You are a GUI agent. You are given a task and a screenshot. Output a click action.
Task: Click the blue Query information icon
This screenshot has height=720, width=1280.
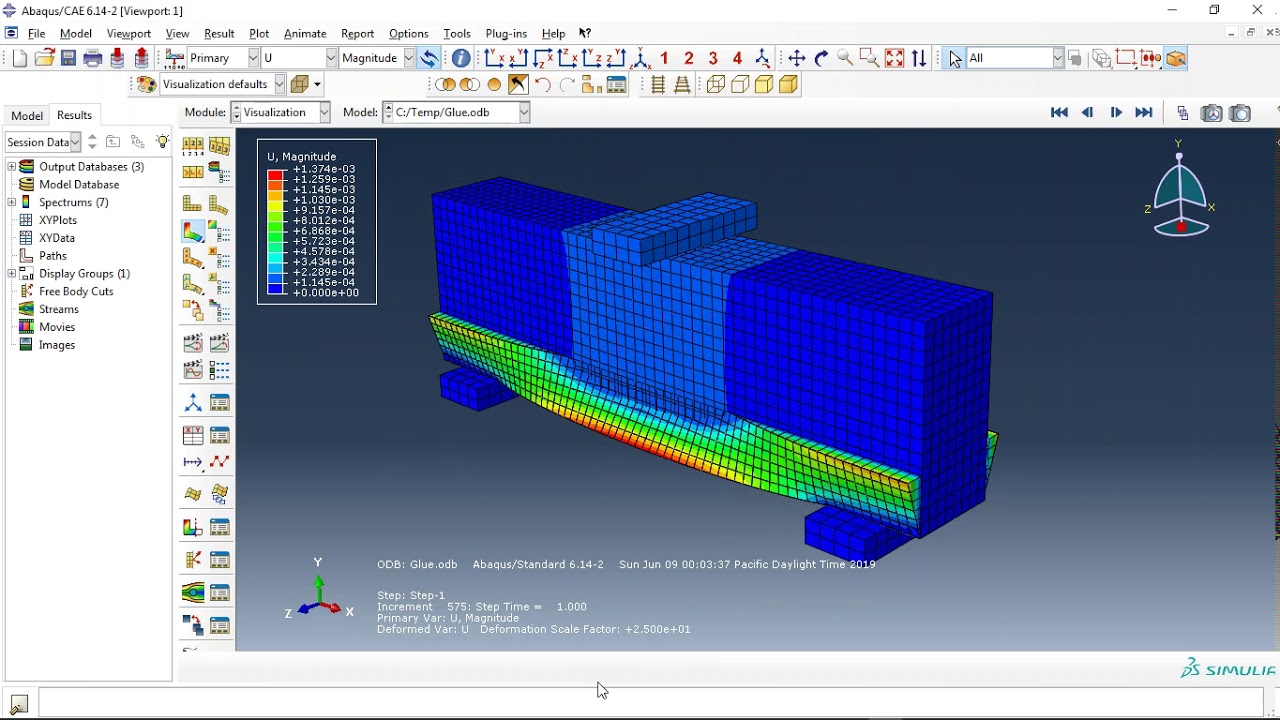461,58
